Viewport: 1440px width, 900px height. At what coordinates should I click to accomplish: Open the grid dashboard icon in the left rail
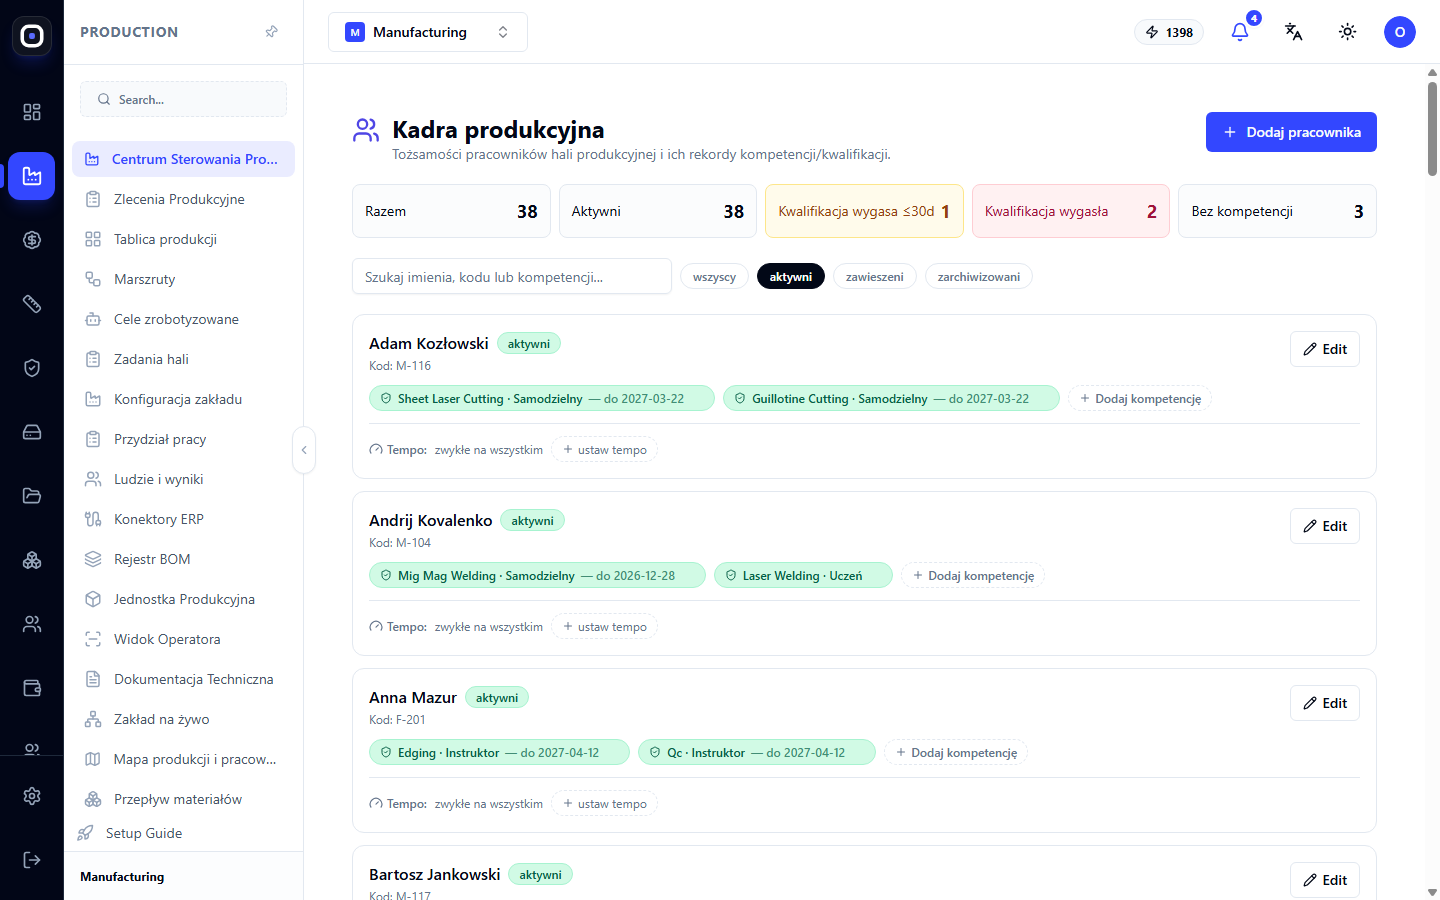(x=32, y=112)
